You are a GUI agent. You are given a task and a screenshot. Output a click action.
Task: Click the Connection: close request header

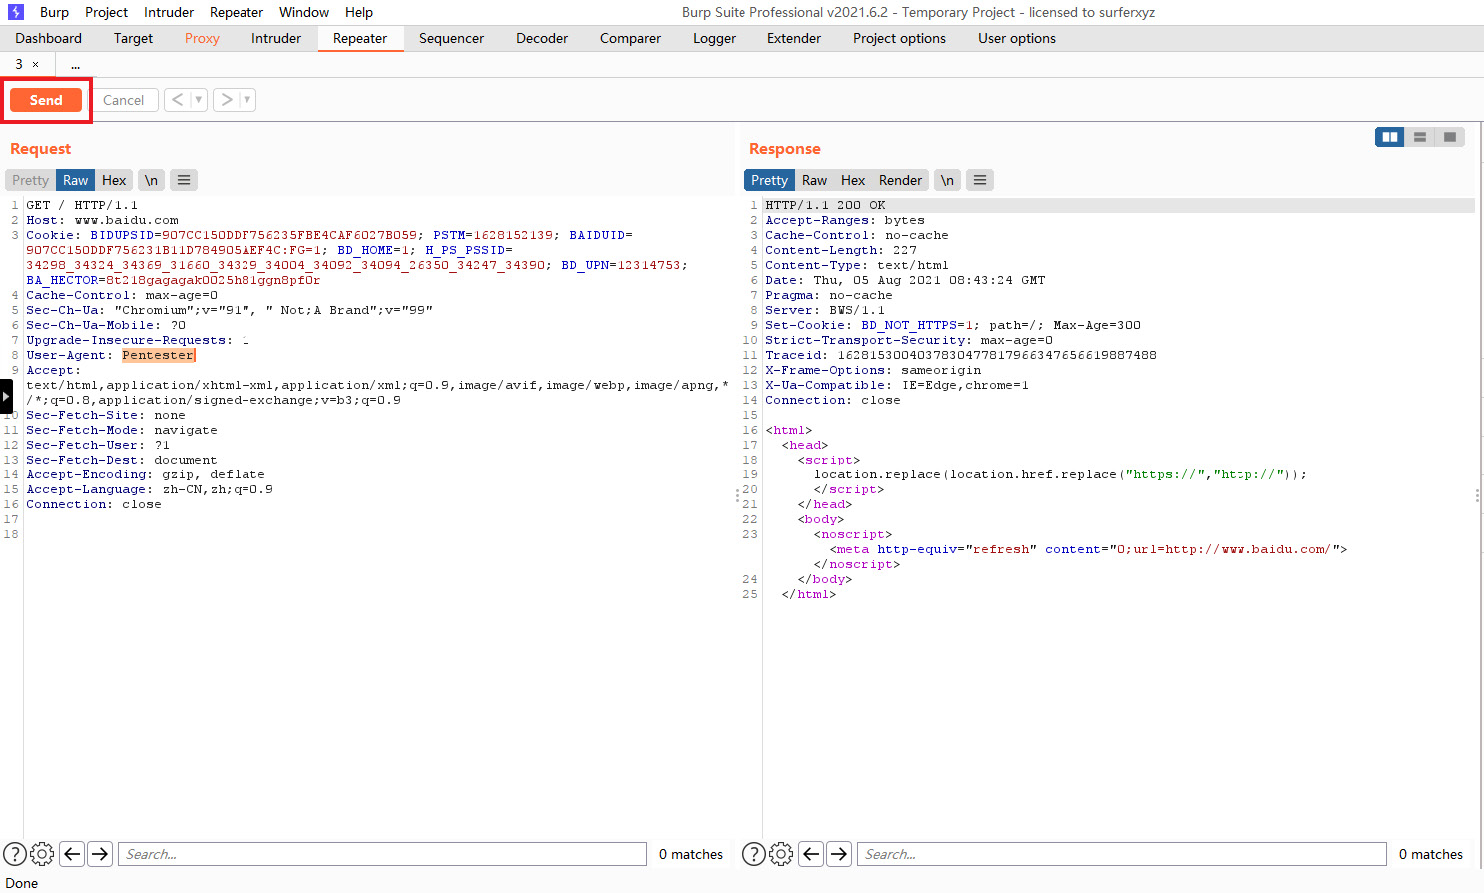click(94, 504)
